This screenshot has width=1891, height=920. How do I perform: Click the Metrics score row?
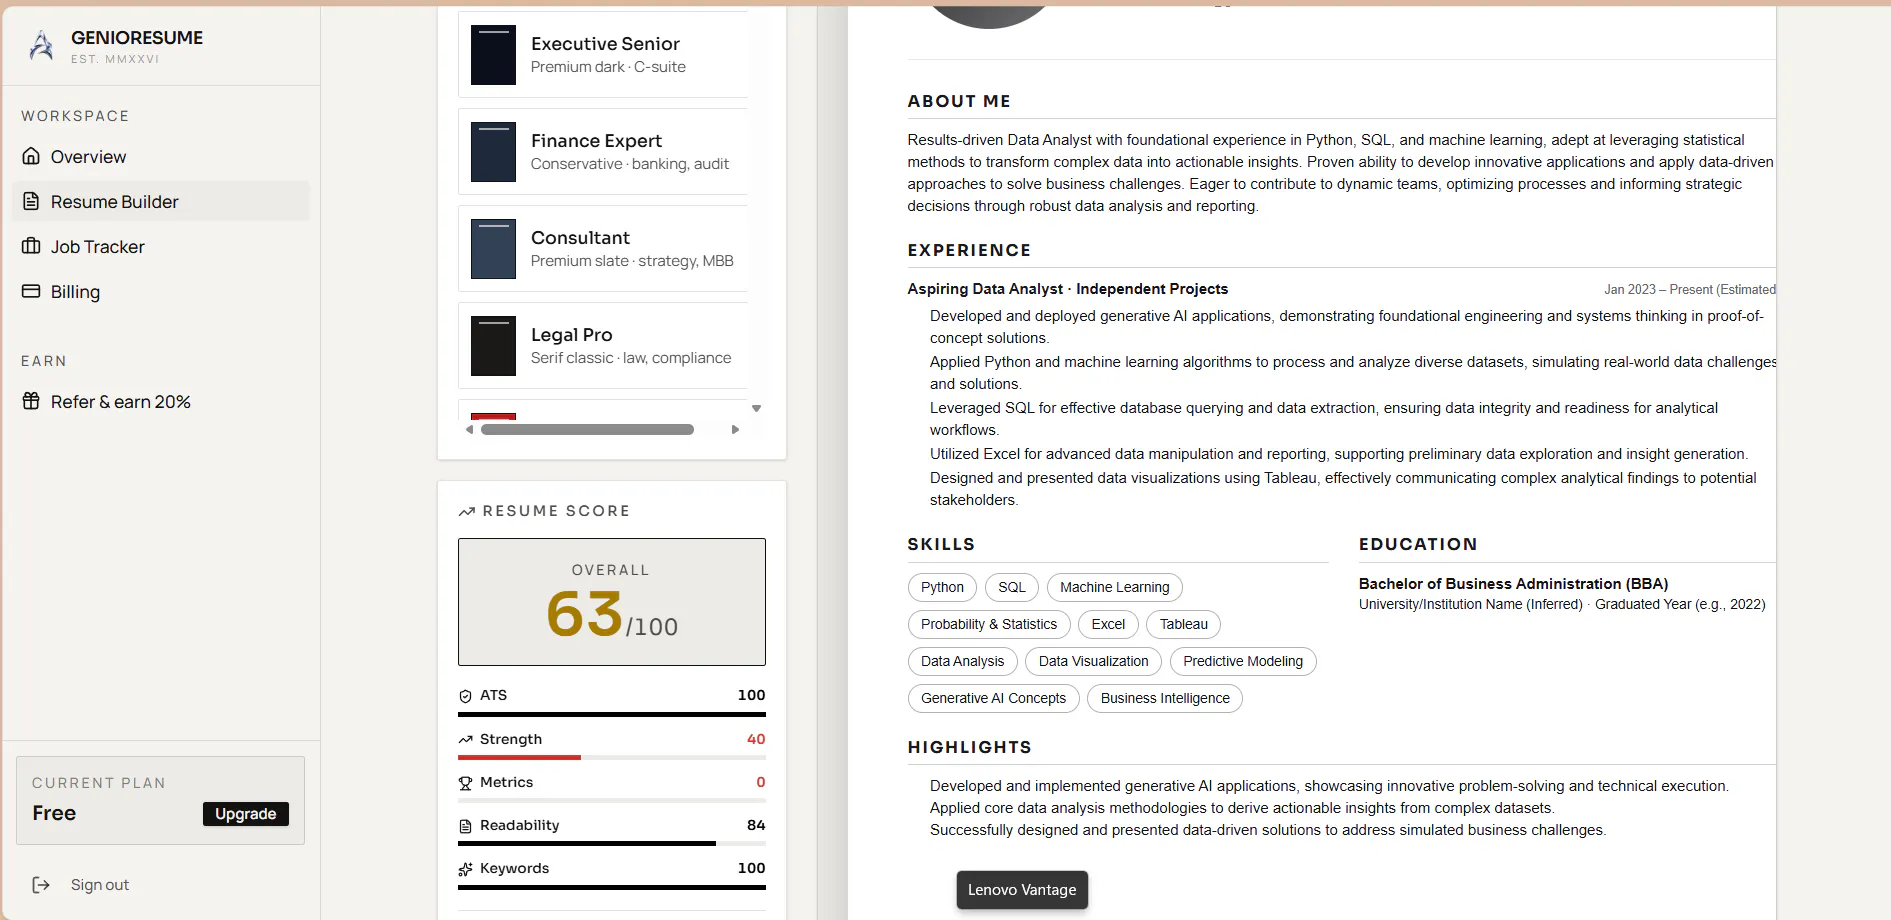(x=612, y=787)
